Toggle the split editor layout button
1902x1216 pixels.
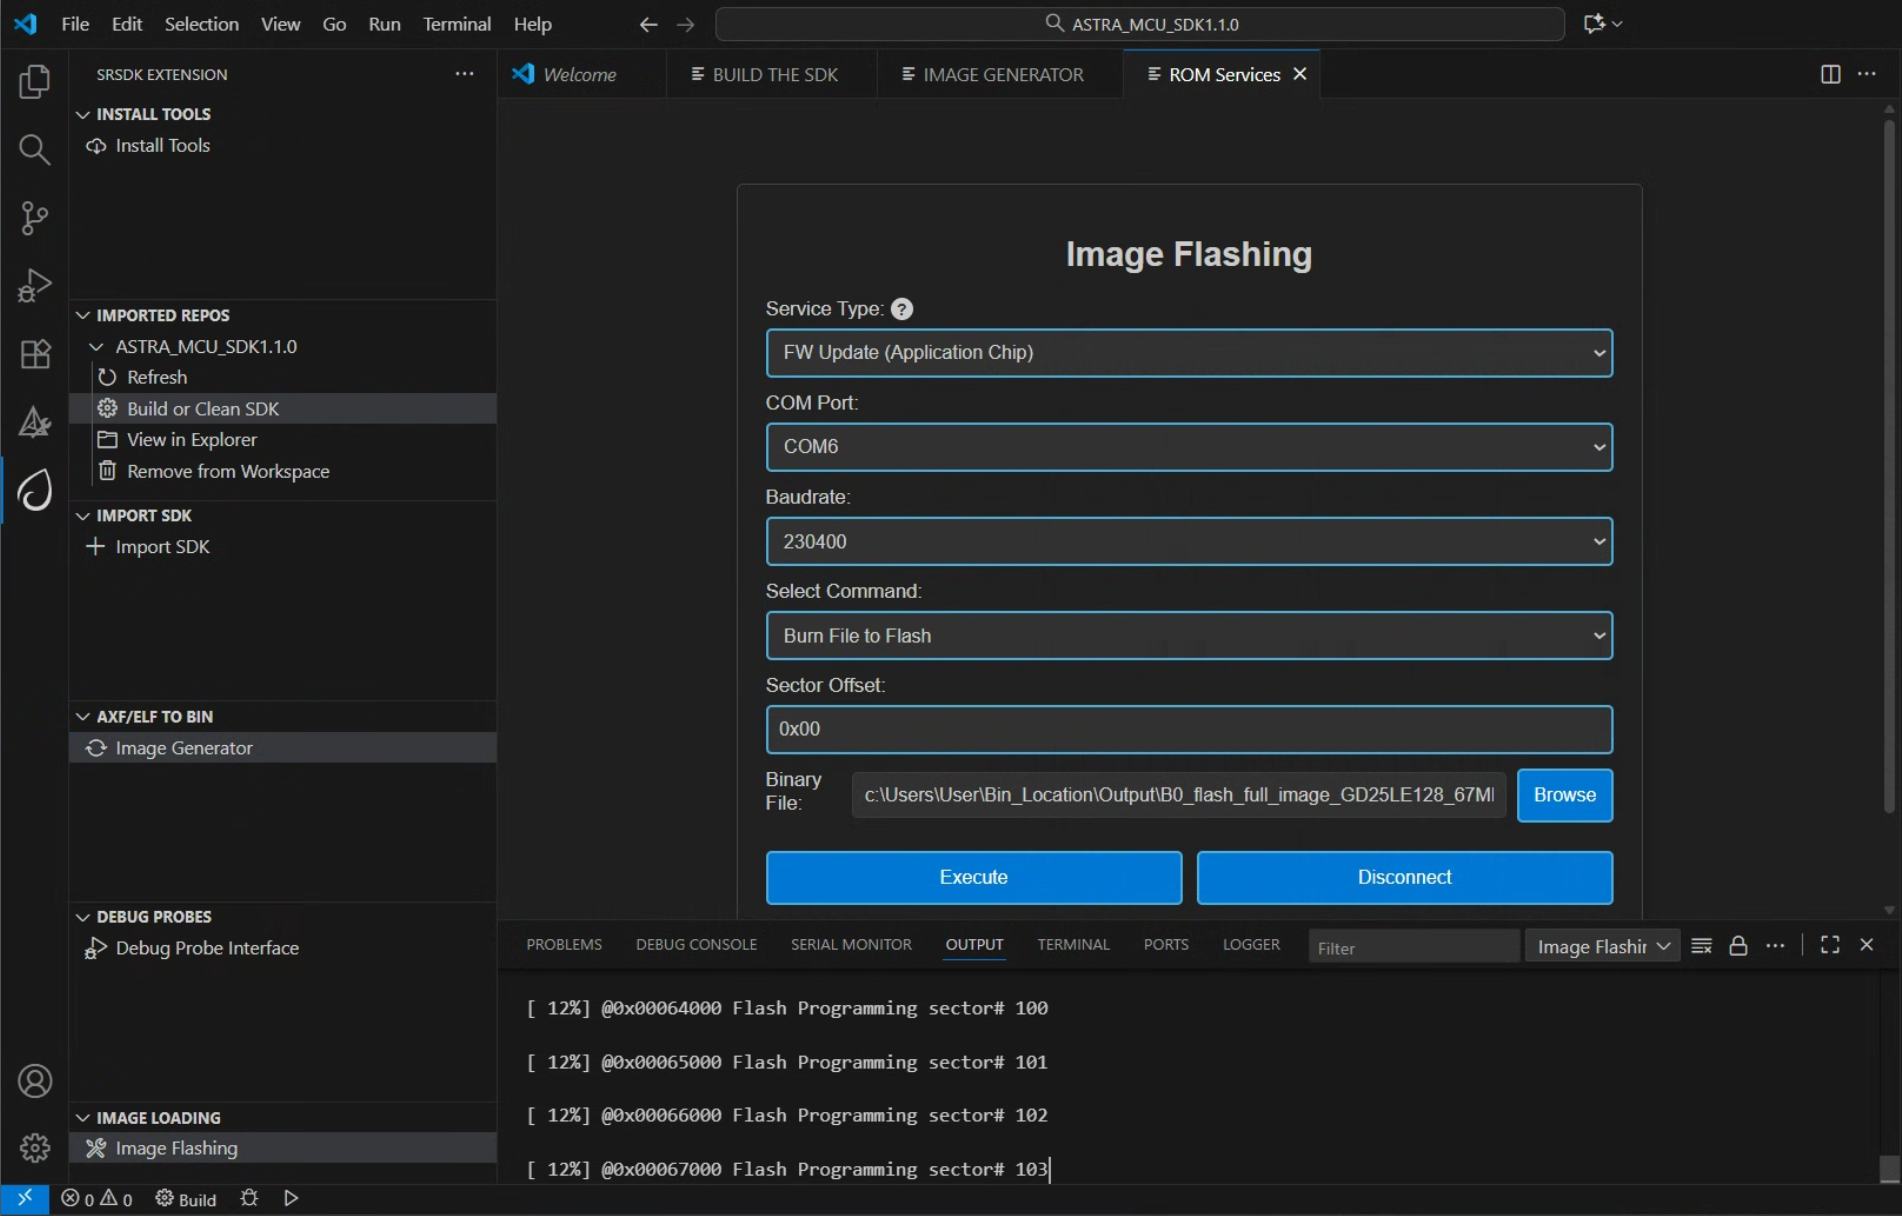pyautogui.click(x=1830, y=74)
